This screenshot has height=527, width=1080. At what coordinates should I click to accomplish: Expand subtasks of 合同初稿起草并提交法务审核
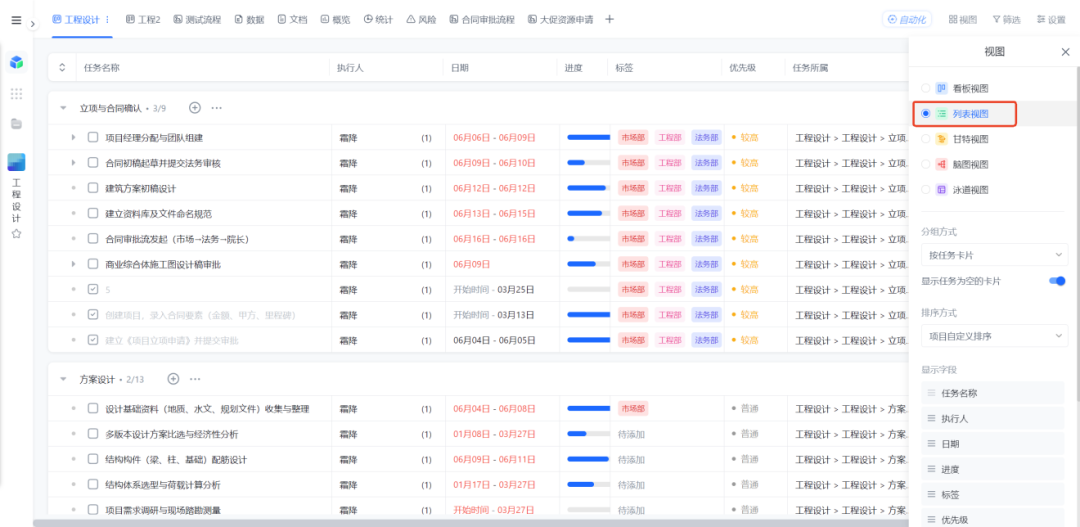(x=73, y=163)
